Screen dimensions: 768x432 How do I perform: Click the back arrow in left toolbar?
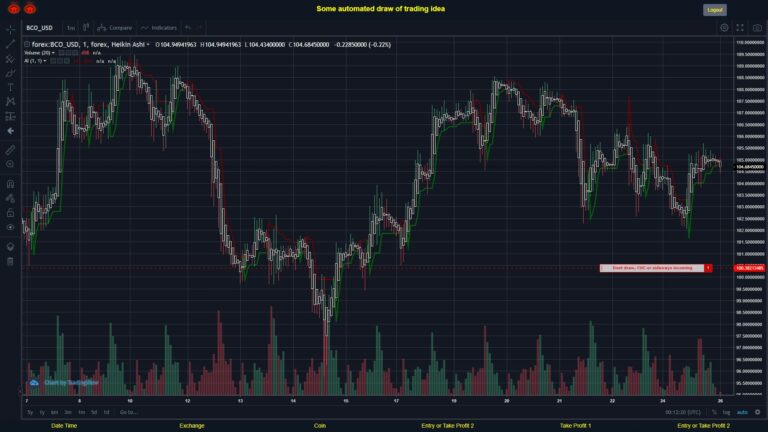[x=10, y=131]
